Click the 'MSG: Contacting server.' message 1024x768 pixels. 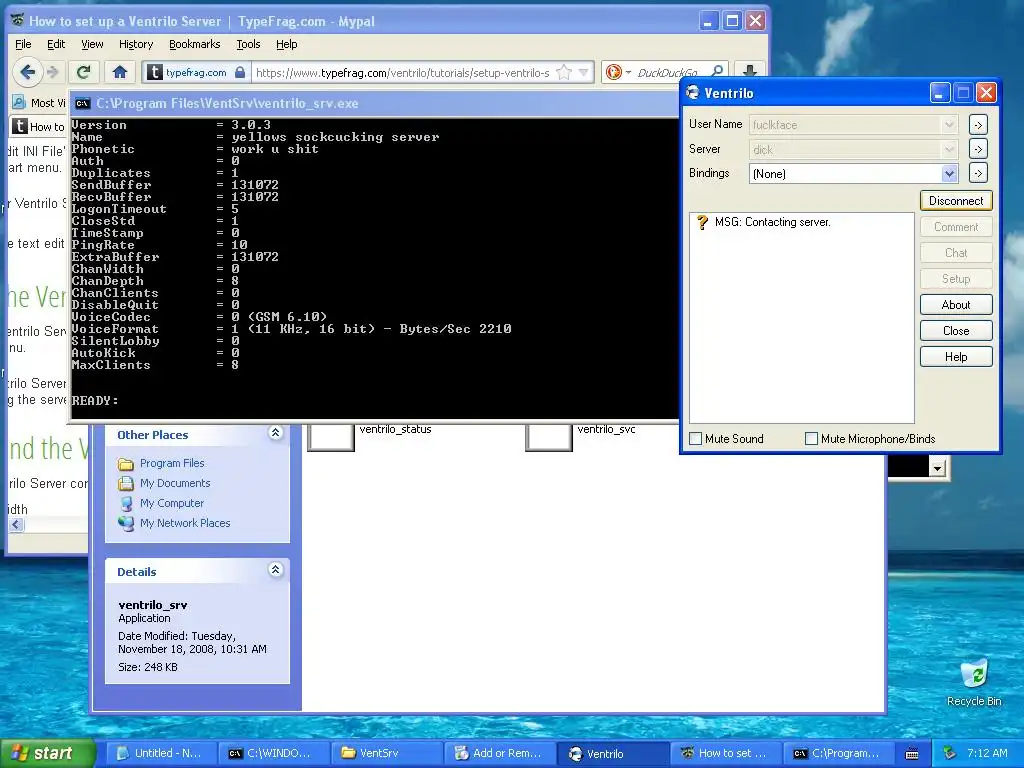[773, 222]
